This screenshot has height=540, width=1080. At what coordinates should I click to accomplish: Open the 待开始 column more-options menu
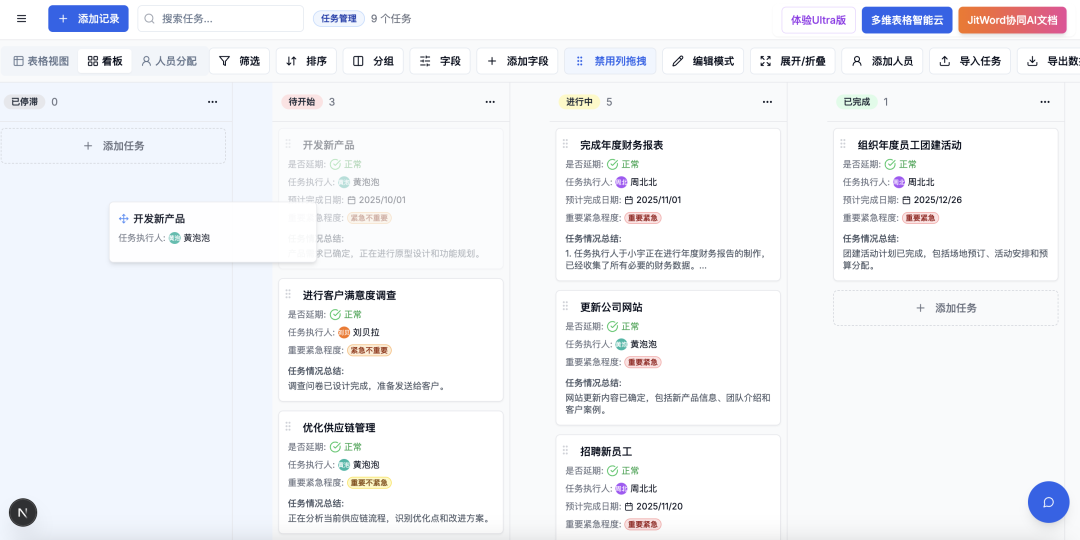click(x=490, y=102)
